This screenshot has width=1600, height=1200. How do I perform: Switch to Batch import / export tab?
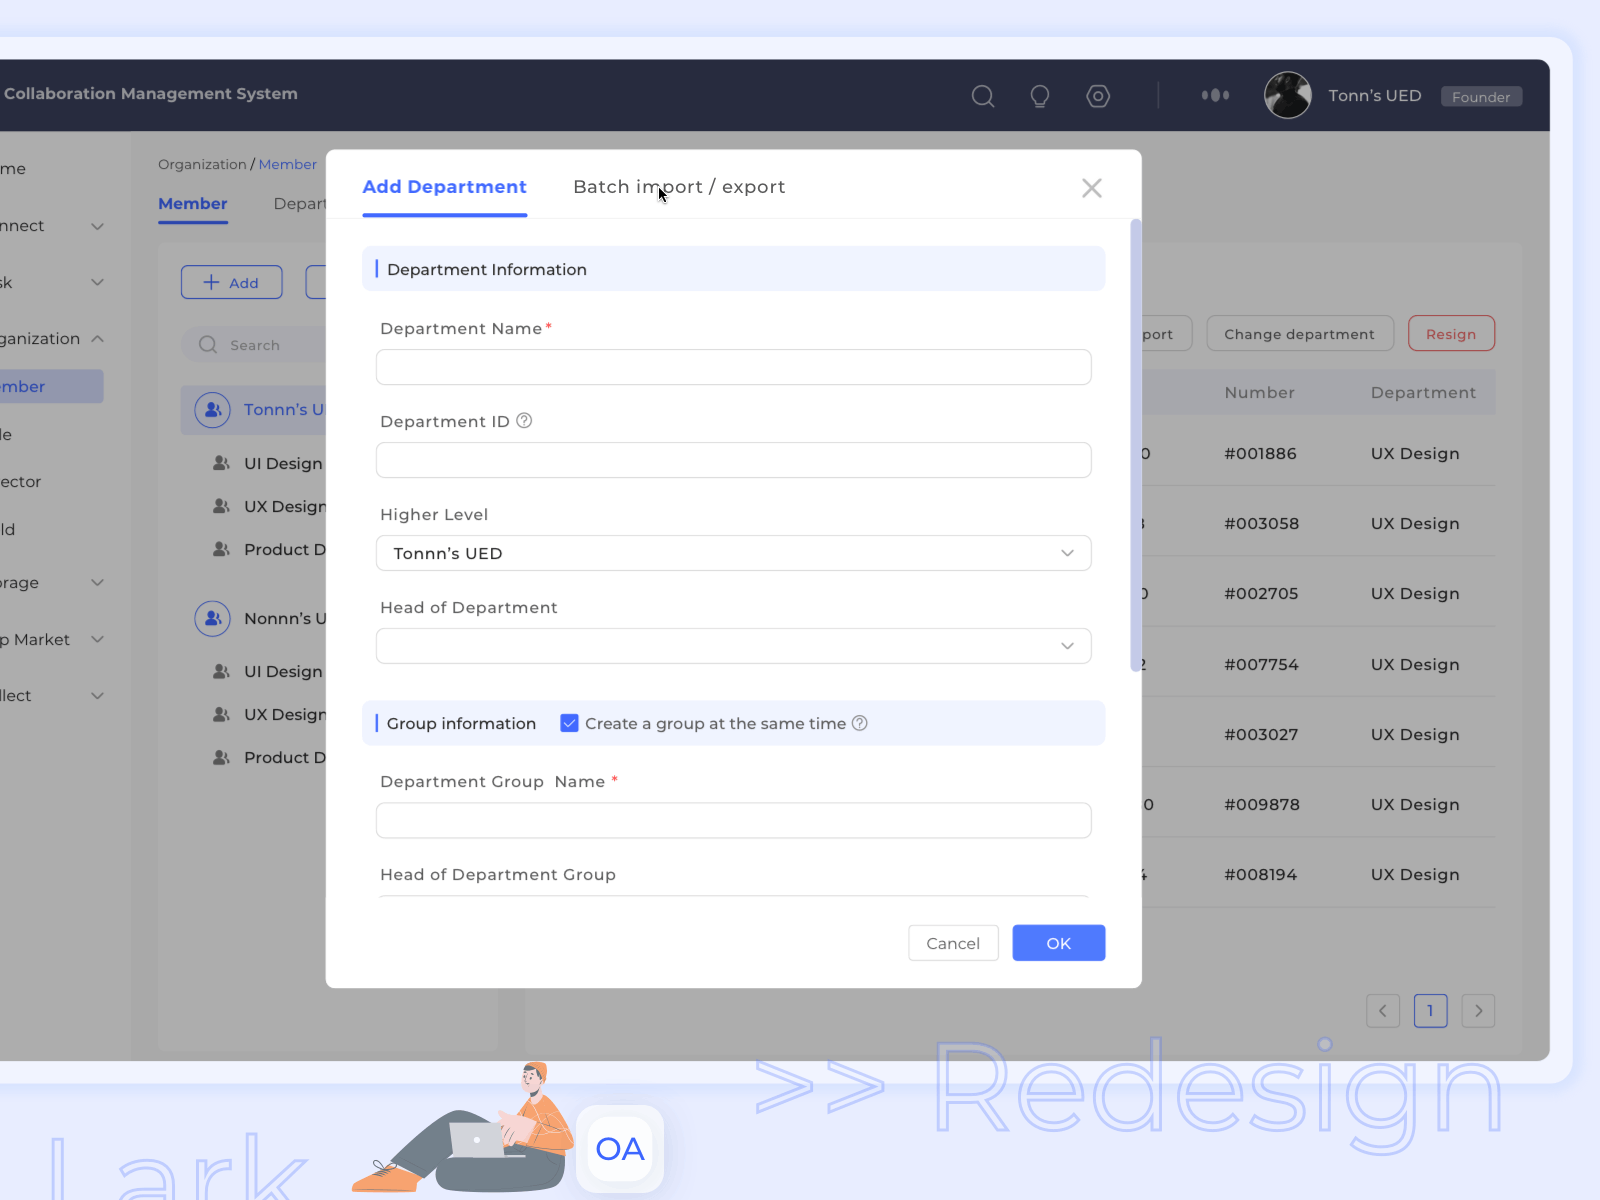click(x=679, y=187)
